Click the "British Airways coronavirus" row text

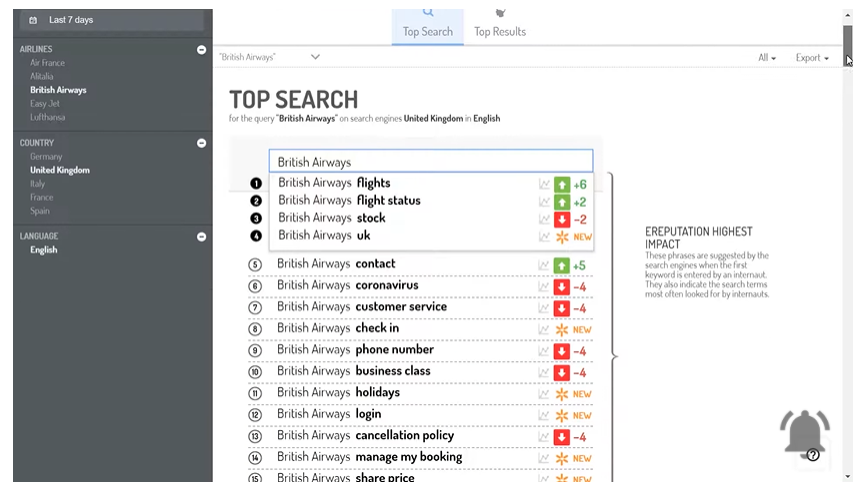coord(348,285)
